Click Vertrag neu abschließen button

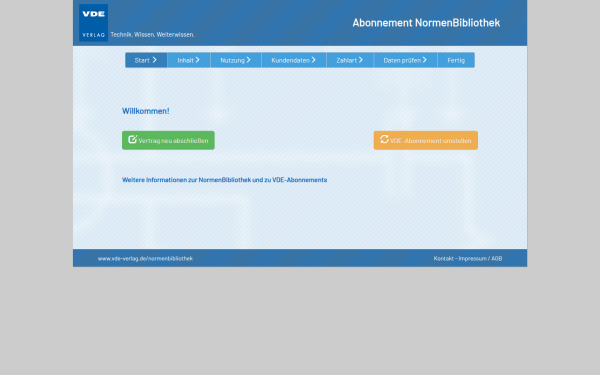(168, 140)
